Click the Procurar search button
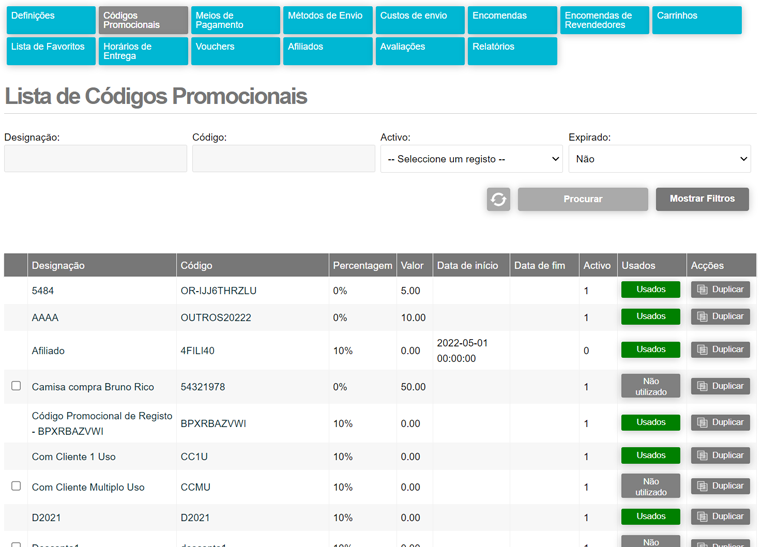Screen dimensions: 763x547 pyautogui.click(x=582, y=199)
